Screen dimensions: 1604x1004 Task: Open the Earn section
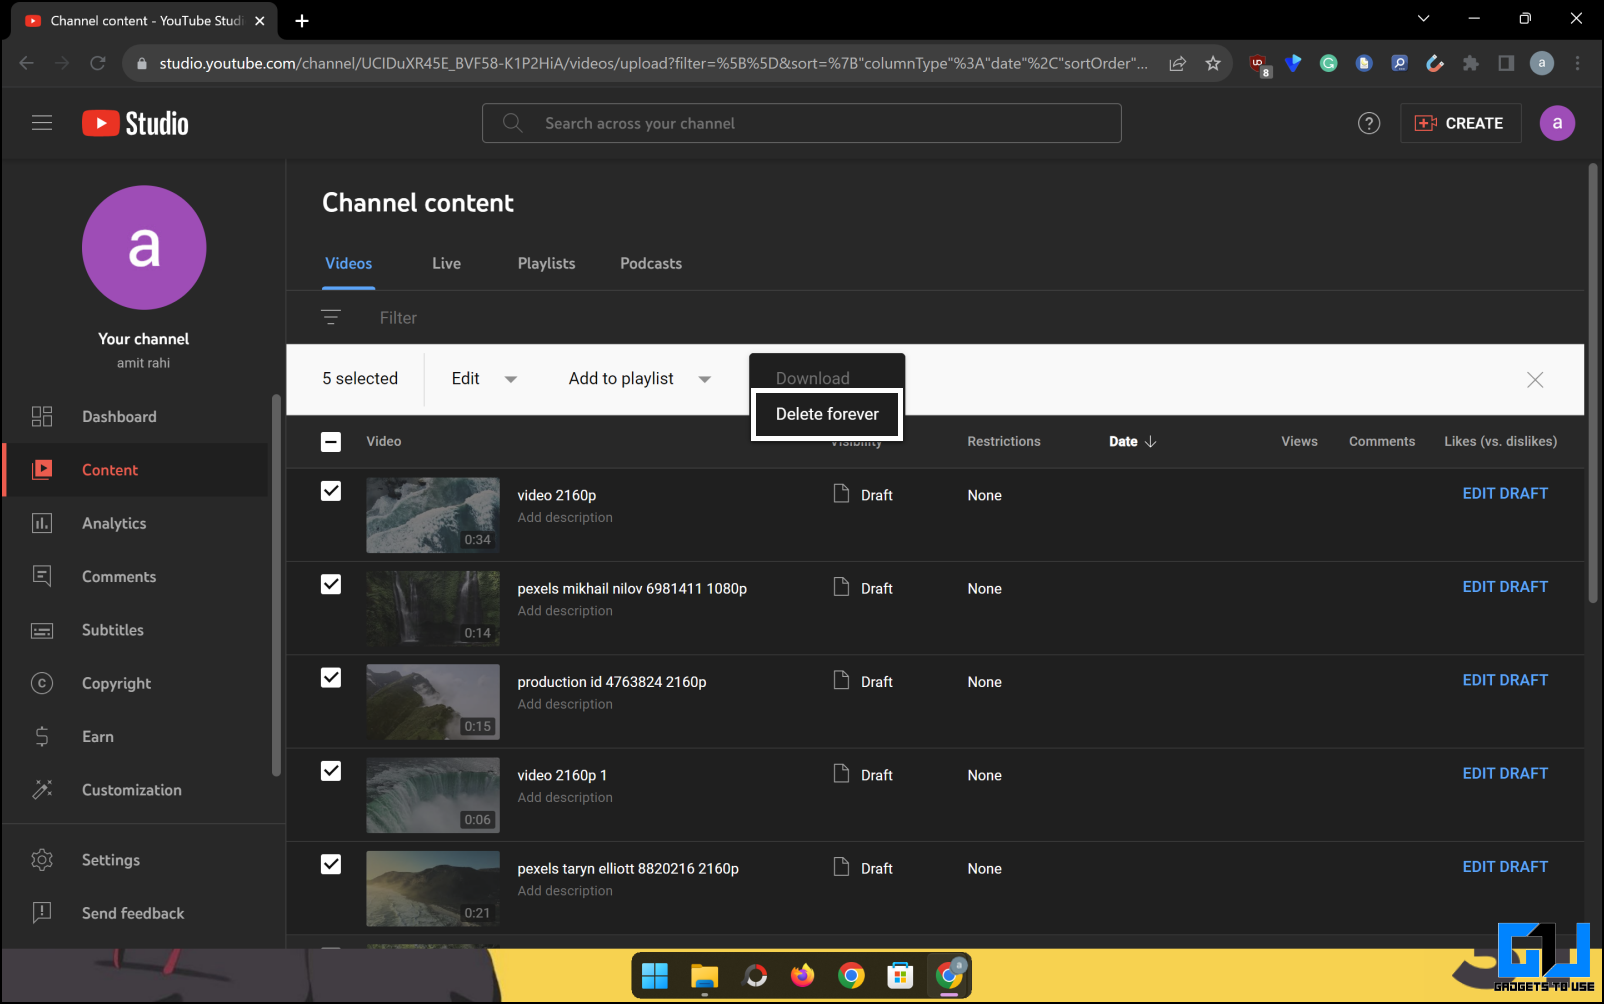point(97,736)
